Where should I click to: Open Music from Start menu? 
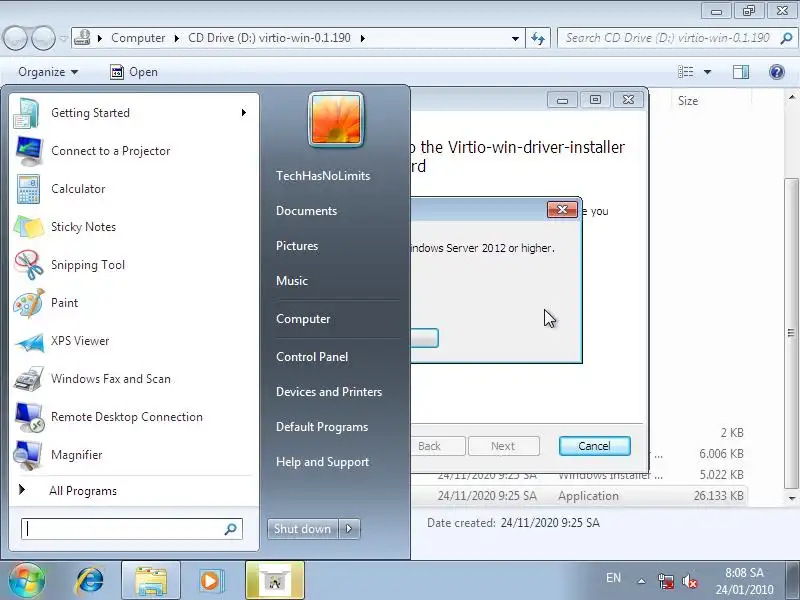tap(292, 281)
